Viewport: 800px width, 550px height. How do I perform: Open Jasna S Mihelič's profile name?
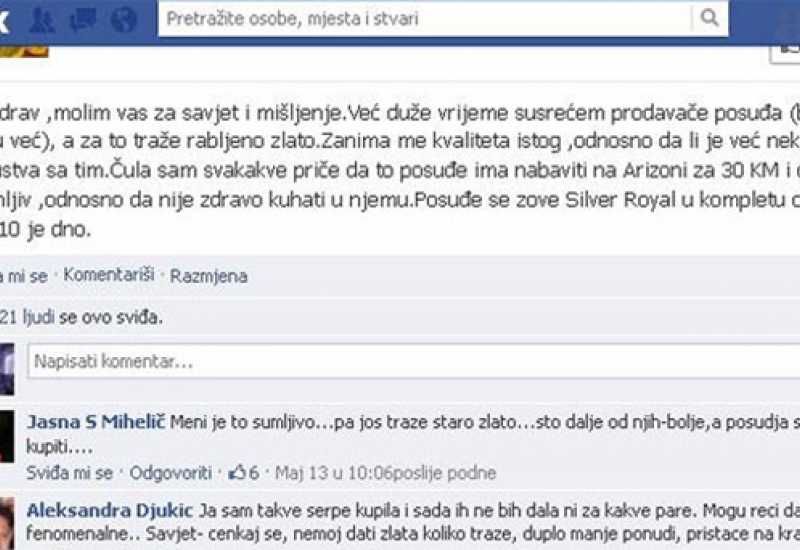coord(96,422)
